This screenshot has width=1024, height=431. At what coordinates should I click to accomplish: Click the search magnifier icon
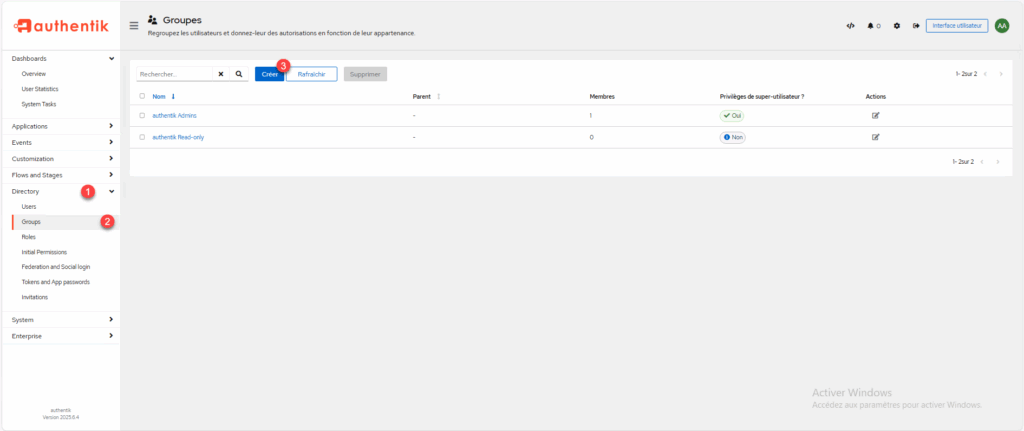click(239, 74)
